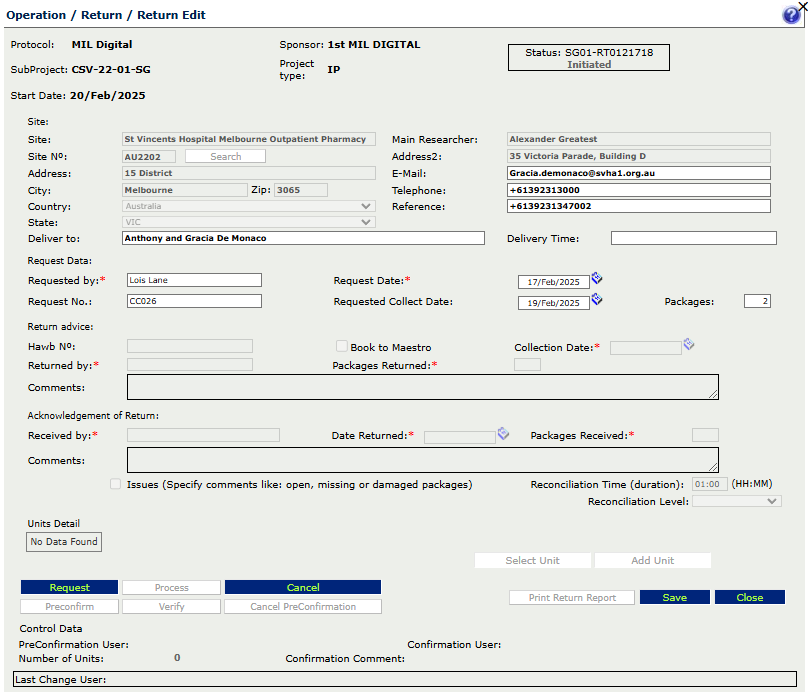The width and height of the screenshot is (808, 692).
Task: Click the Request Date input
Action: click(x=554, y=282)
